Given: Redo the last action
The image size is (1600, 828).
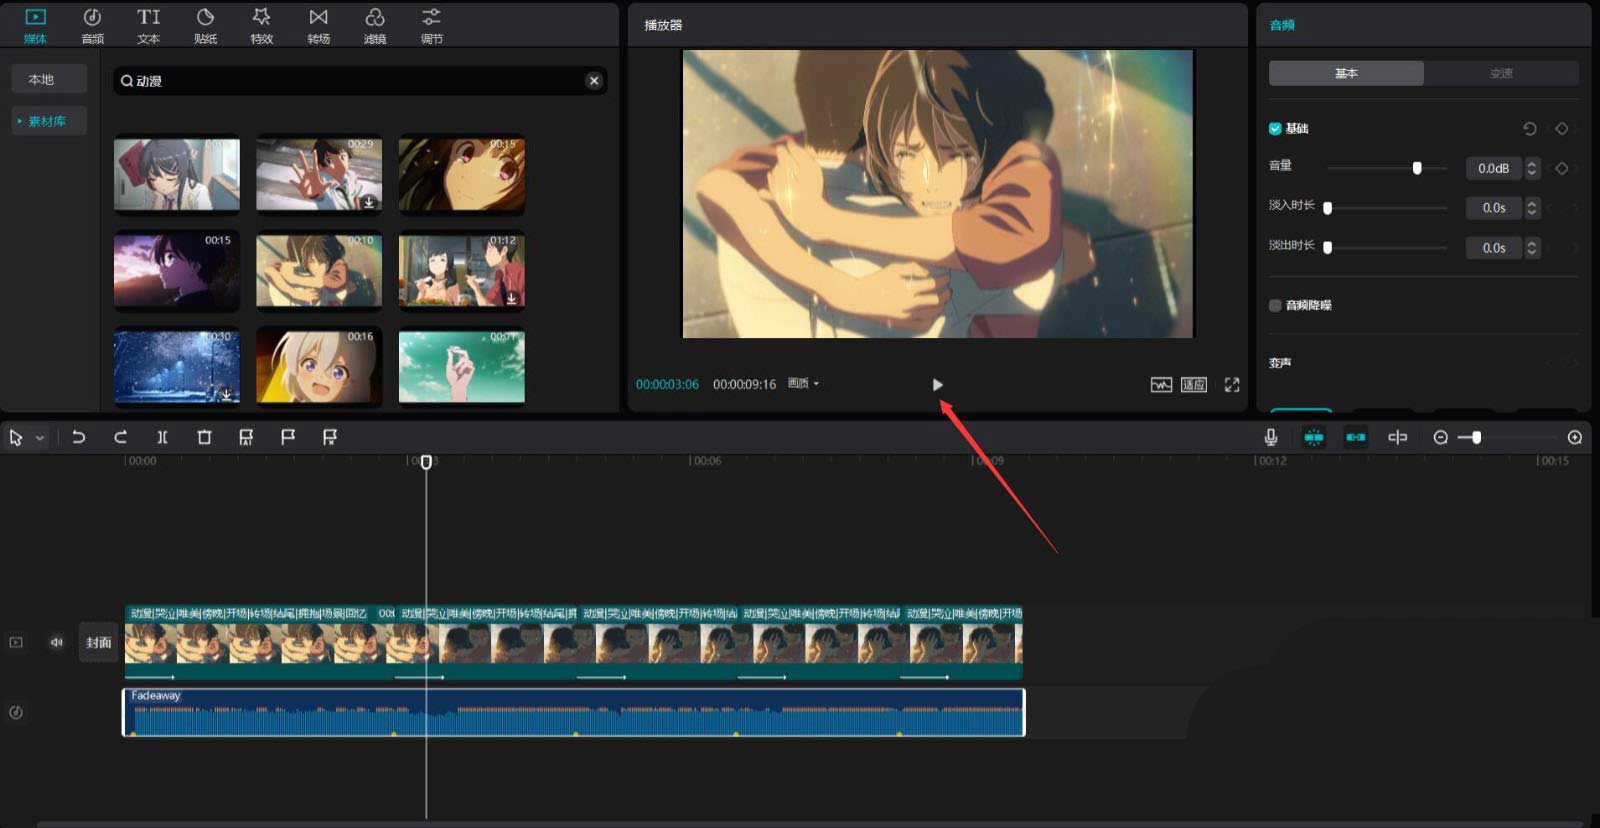Looking at the screenshot, I should tap(120, 437).
